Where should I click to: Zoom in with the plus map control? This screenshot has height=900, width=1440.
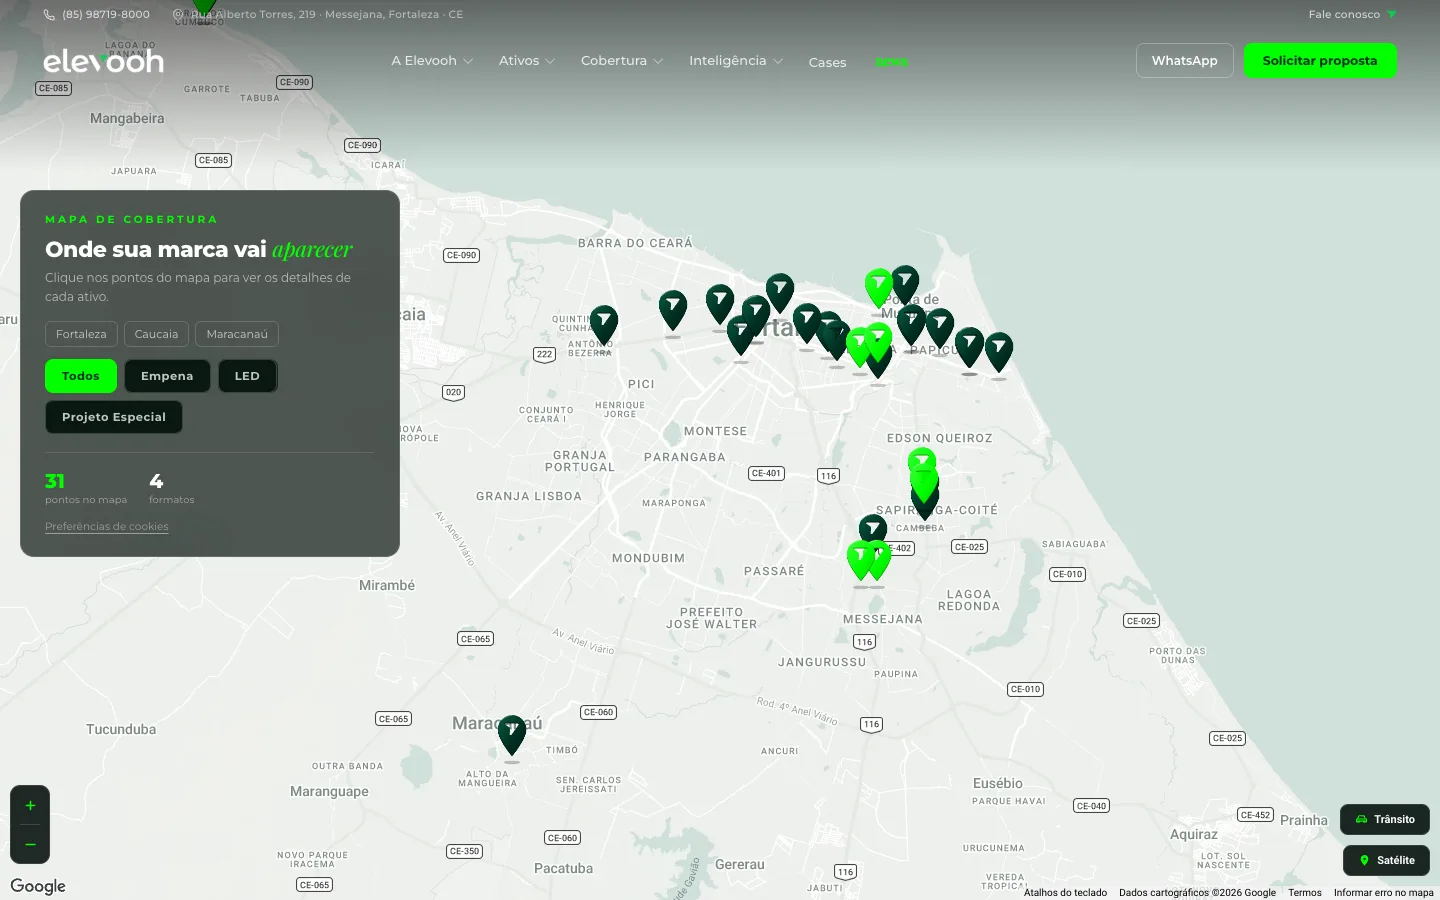30,806
